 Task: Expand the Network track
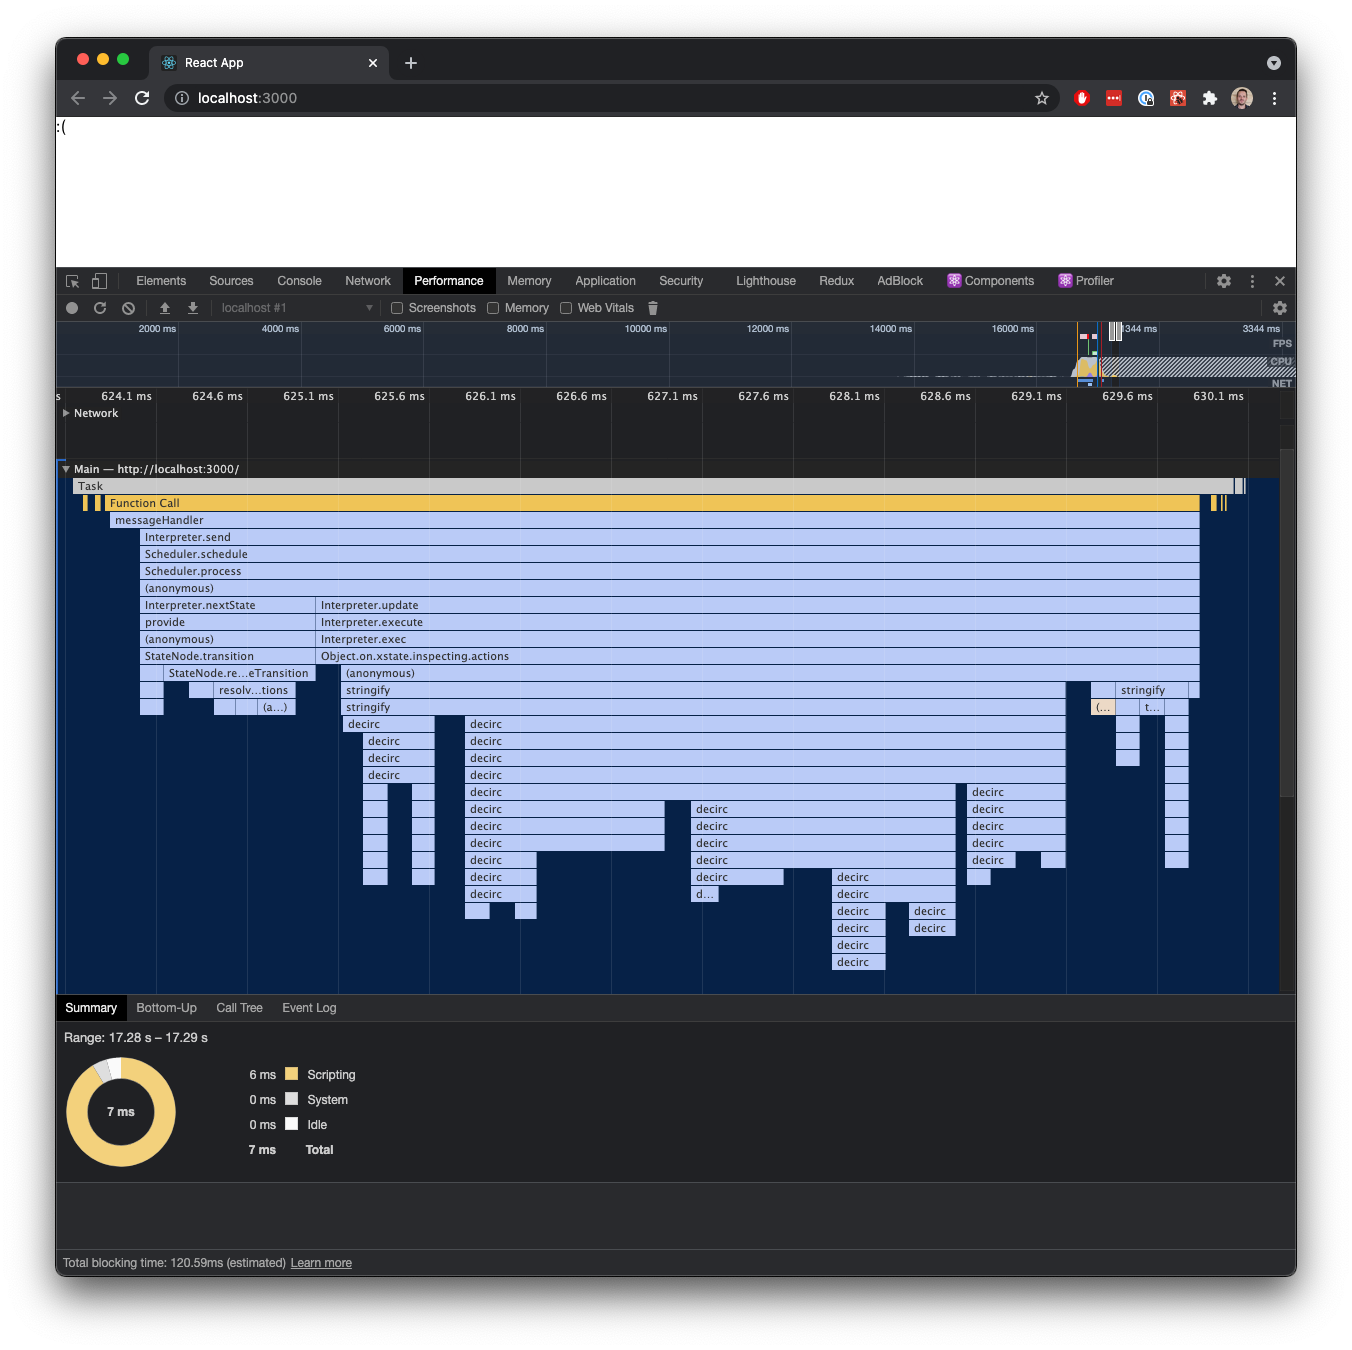(66, 413)
